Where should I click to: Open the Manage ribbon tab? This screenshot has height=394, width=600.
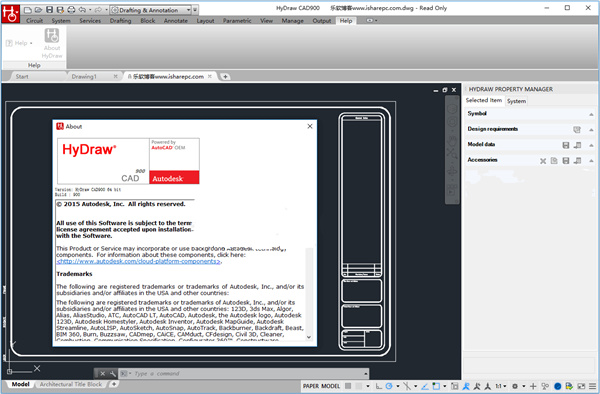pyautogui.click(x=292, y=21)
